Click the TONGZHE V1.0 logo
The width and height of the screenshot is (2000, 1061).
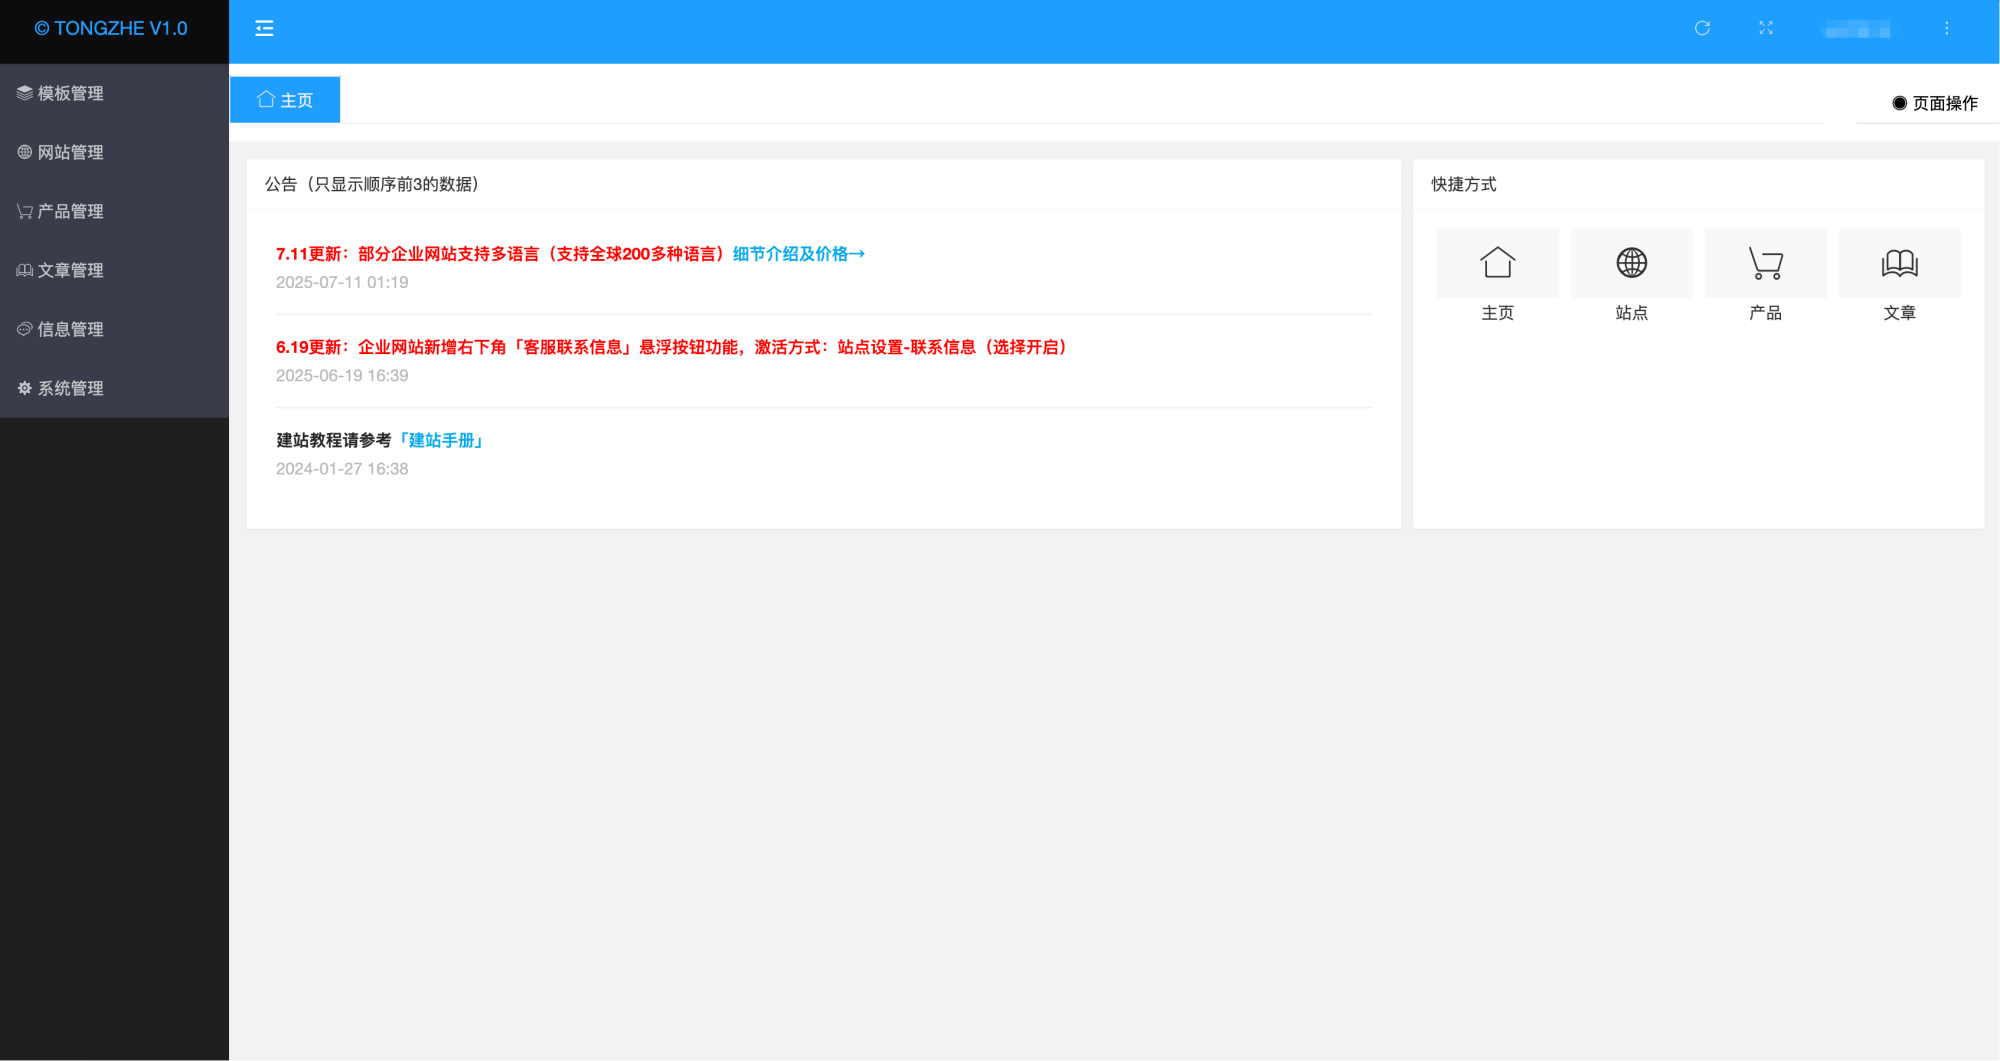click(x=111, y=28)
